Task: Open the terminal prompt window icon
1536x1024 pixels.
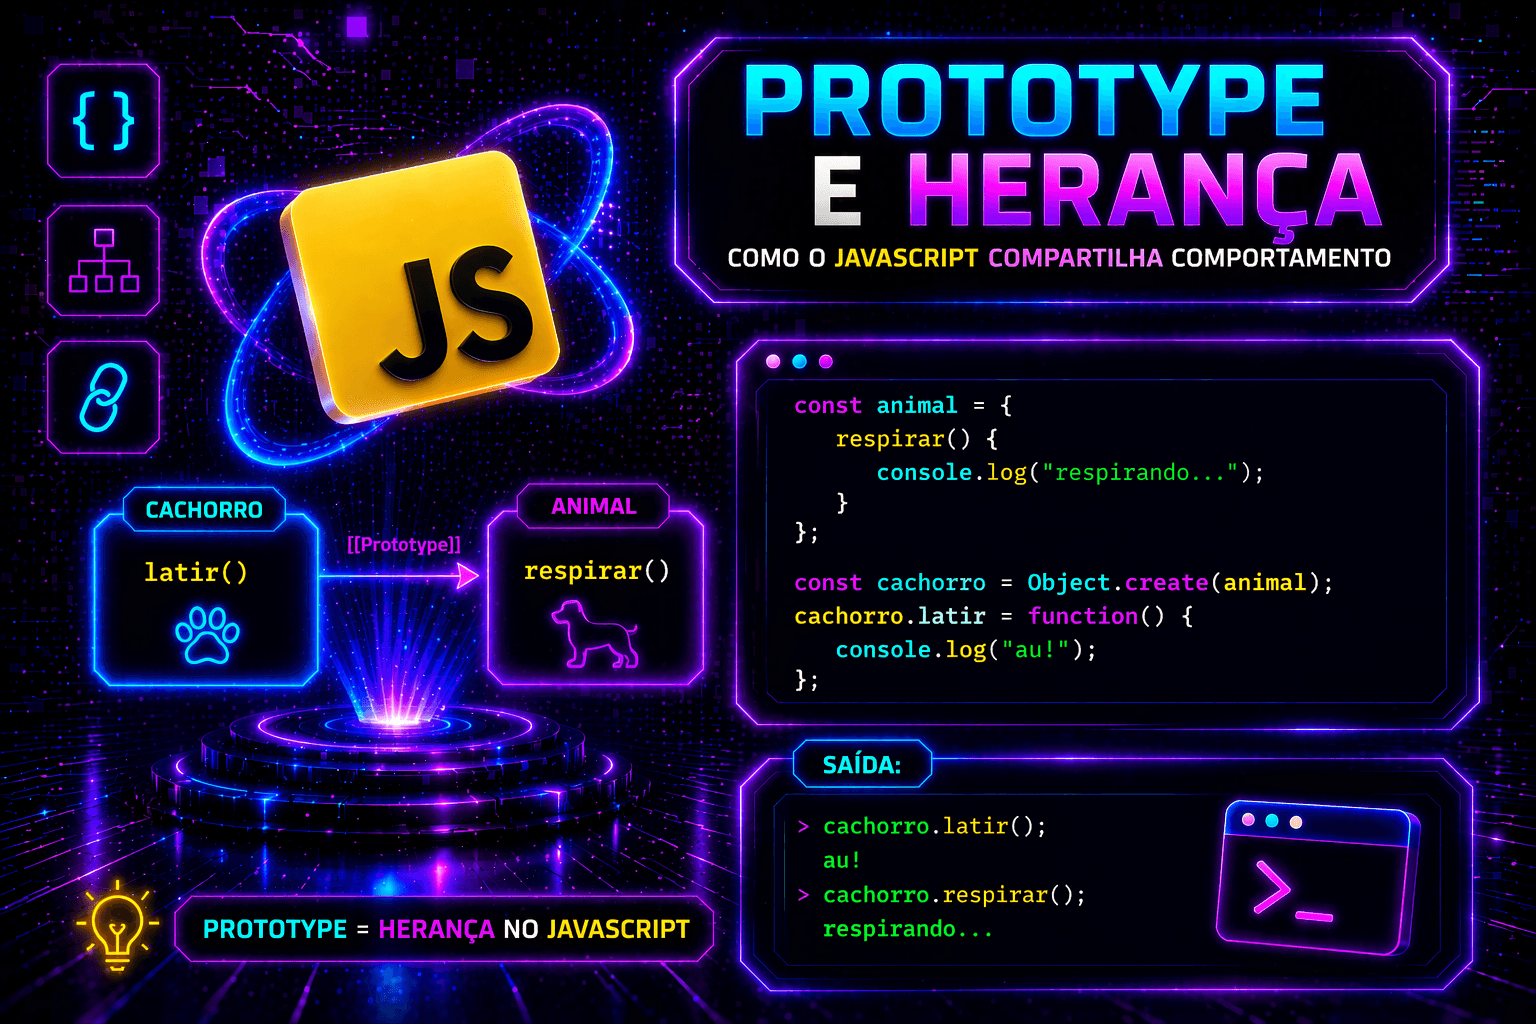Action: tap(1317, 879)
